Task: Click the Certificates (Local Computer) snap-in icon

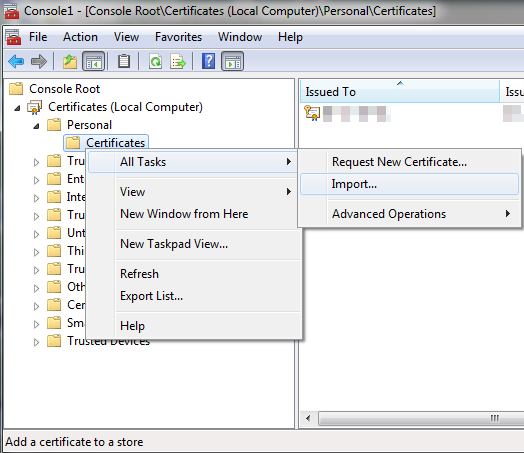Action: coord(34,107)
